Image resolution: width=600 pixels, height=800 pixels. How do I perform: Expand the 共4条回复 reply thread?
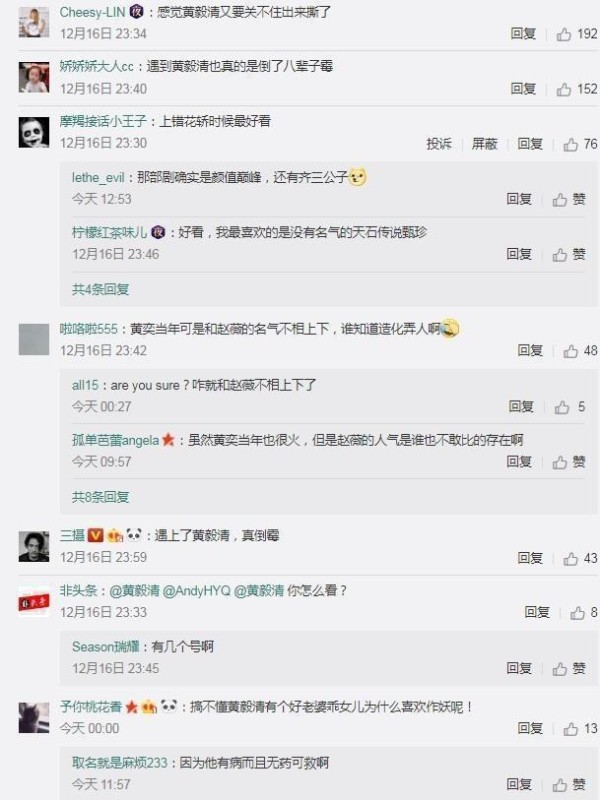[x=101, y=289]
